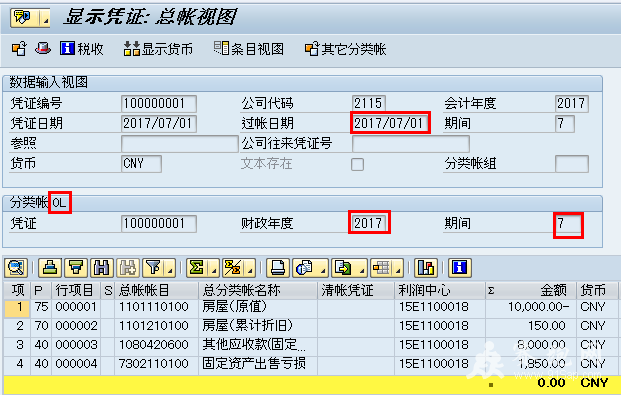This screenshot has height=395, width=621.
Task: Click the other document icon in application toolbar
Action: coord(19,49)
